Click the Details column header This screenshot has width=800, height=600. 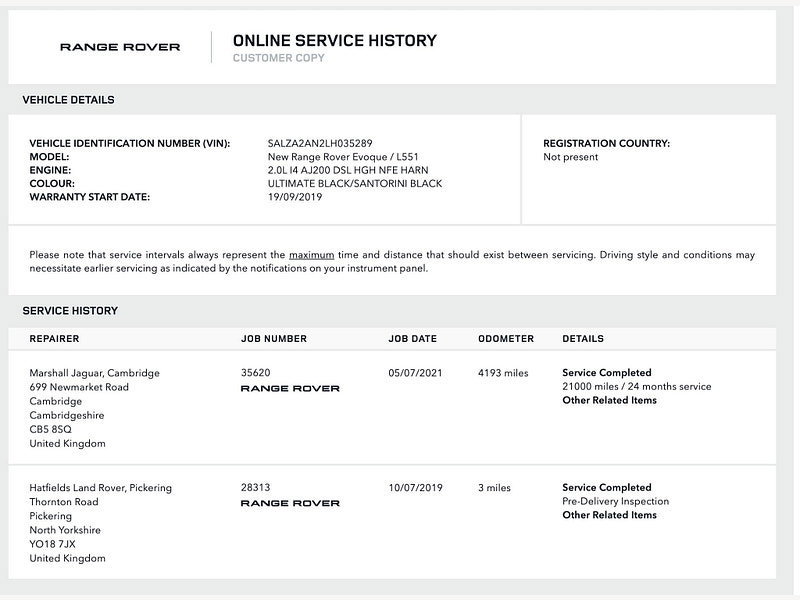(x=583, y=339)
